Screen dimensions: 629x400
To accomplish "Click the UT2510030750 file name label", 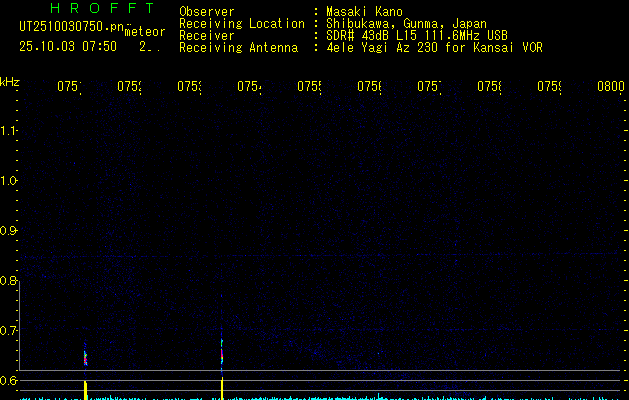I will 70,29.
